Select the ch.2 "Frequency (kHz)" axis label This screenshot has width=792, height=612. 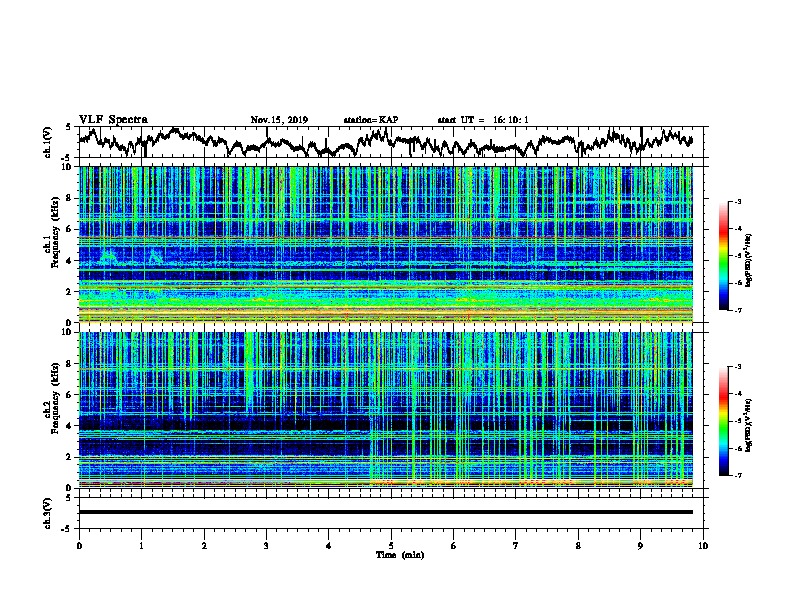(x=55, y=398)
